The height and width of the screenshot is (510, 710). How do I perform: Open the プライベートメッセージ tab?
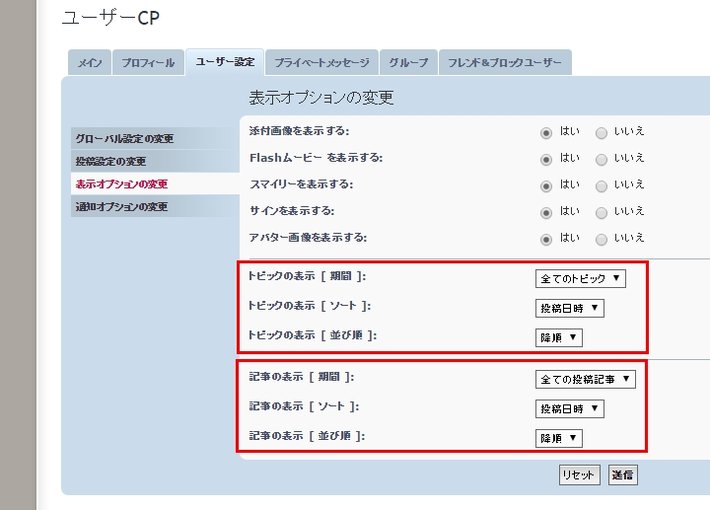(324, 63)
